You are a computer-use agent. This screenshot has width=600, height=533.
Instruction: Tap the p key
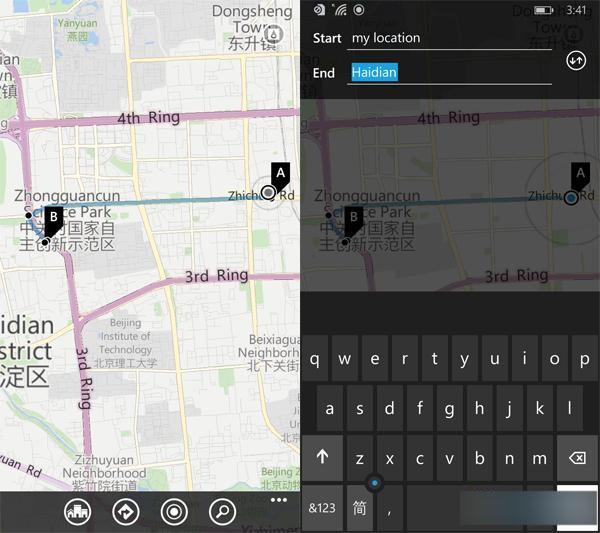tap(584, 359)
